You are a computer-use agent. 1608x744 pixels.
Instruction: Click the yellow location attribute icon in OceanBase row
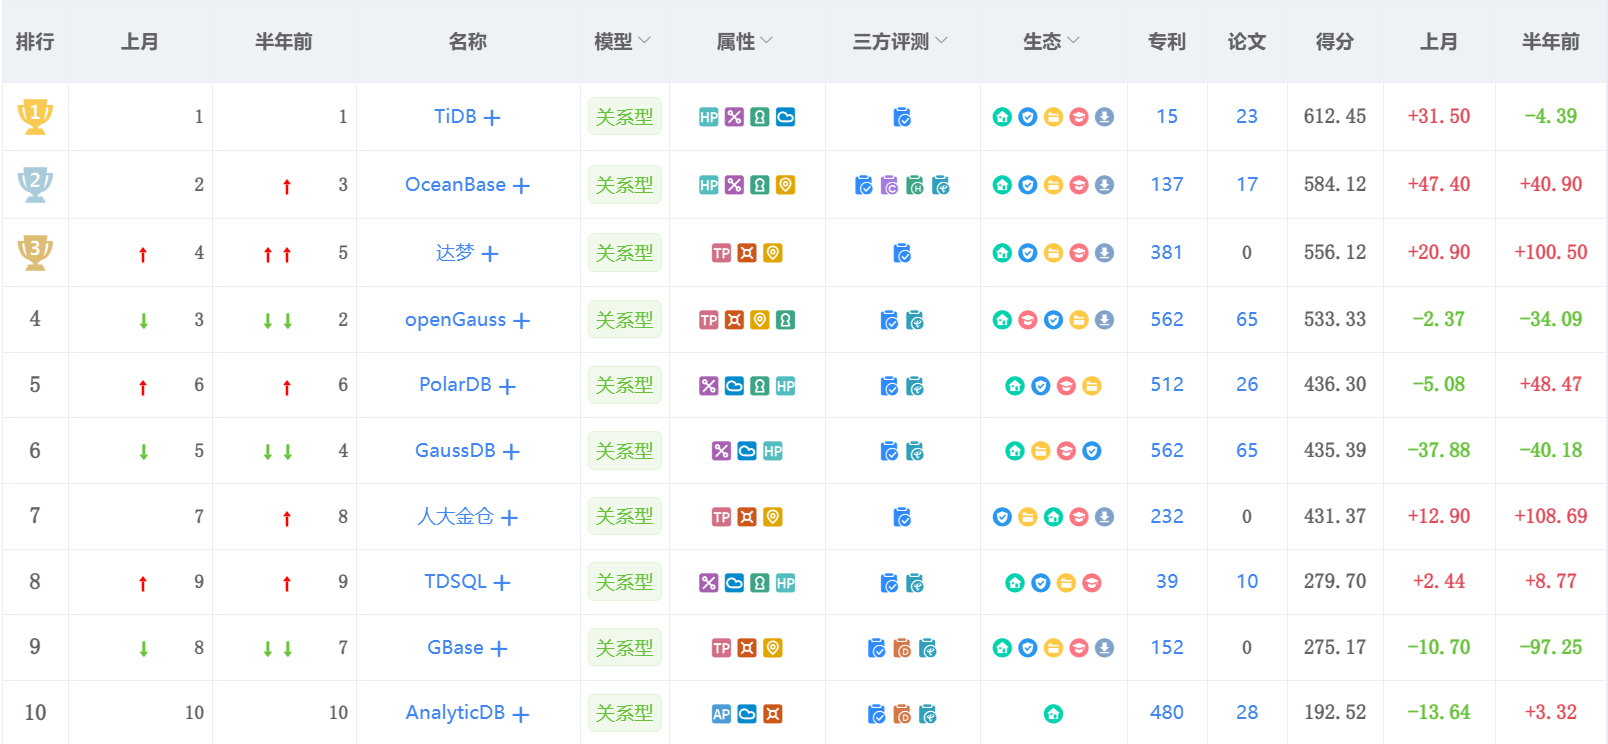pyautogui.click(x=785, y=185)
